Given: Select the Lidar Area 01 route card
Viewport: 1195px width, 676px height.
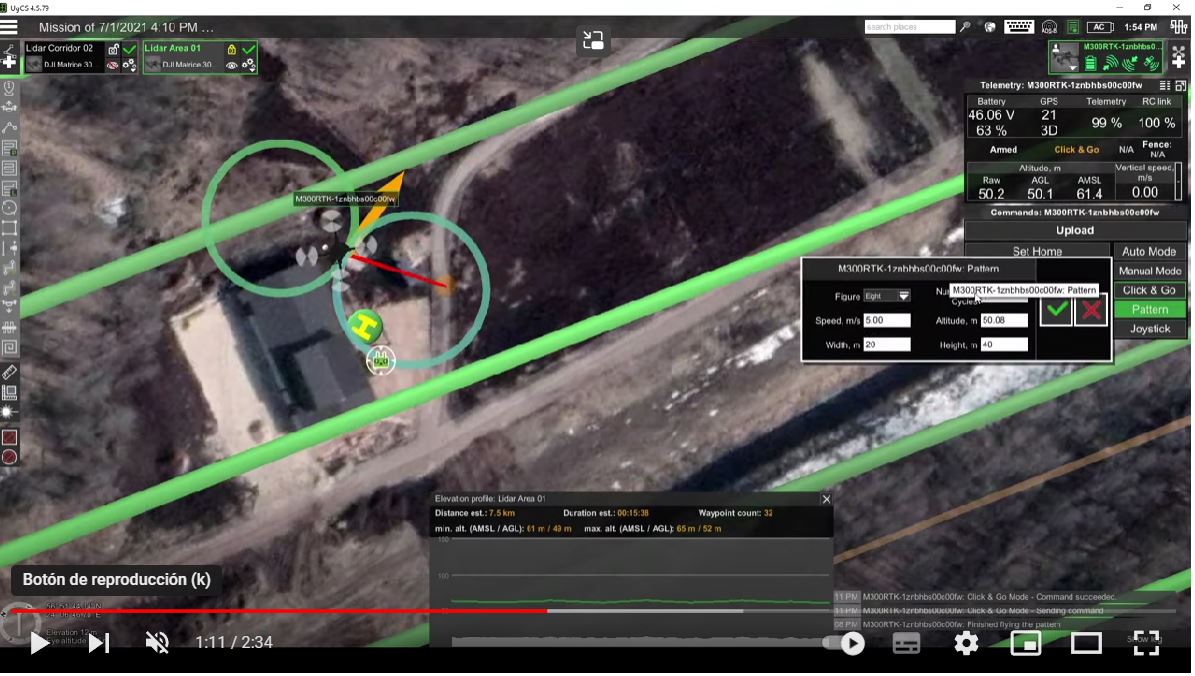Looking at the screenshot, I should click(200, 57).
